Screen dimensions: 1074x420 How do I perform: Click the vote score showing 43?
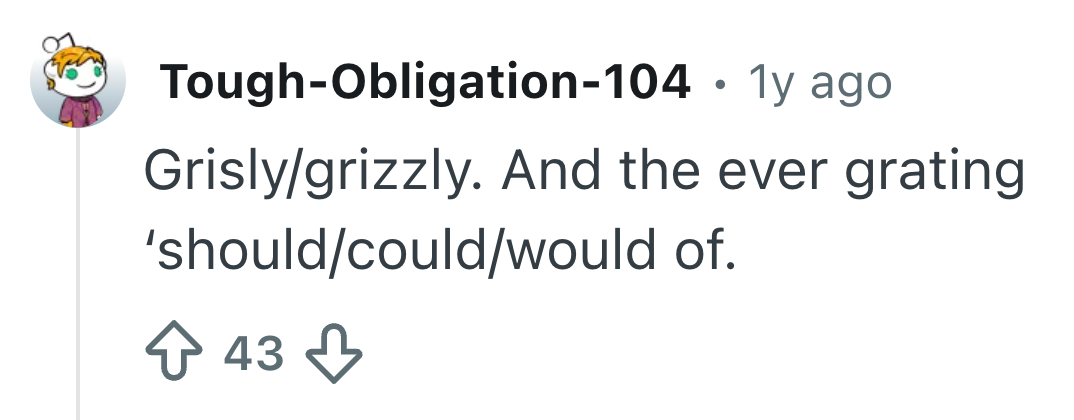(x=253, y=354)
